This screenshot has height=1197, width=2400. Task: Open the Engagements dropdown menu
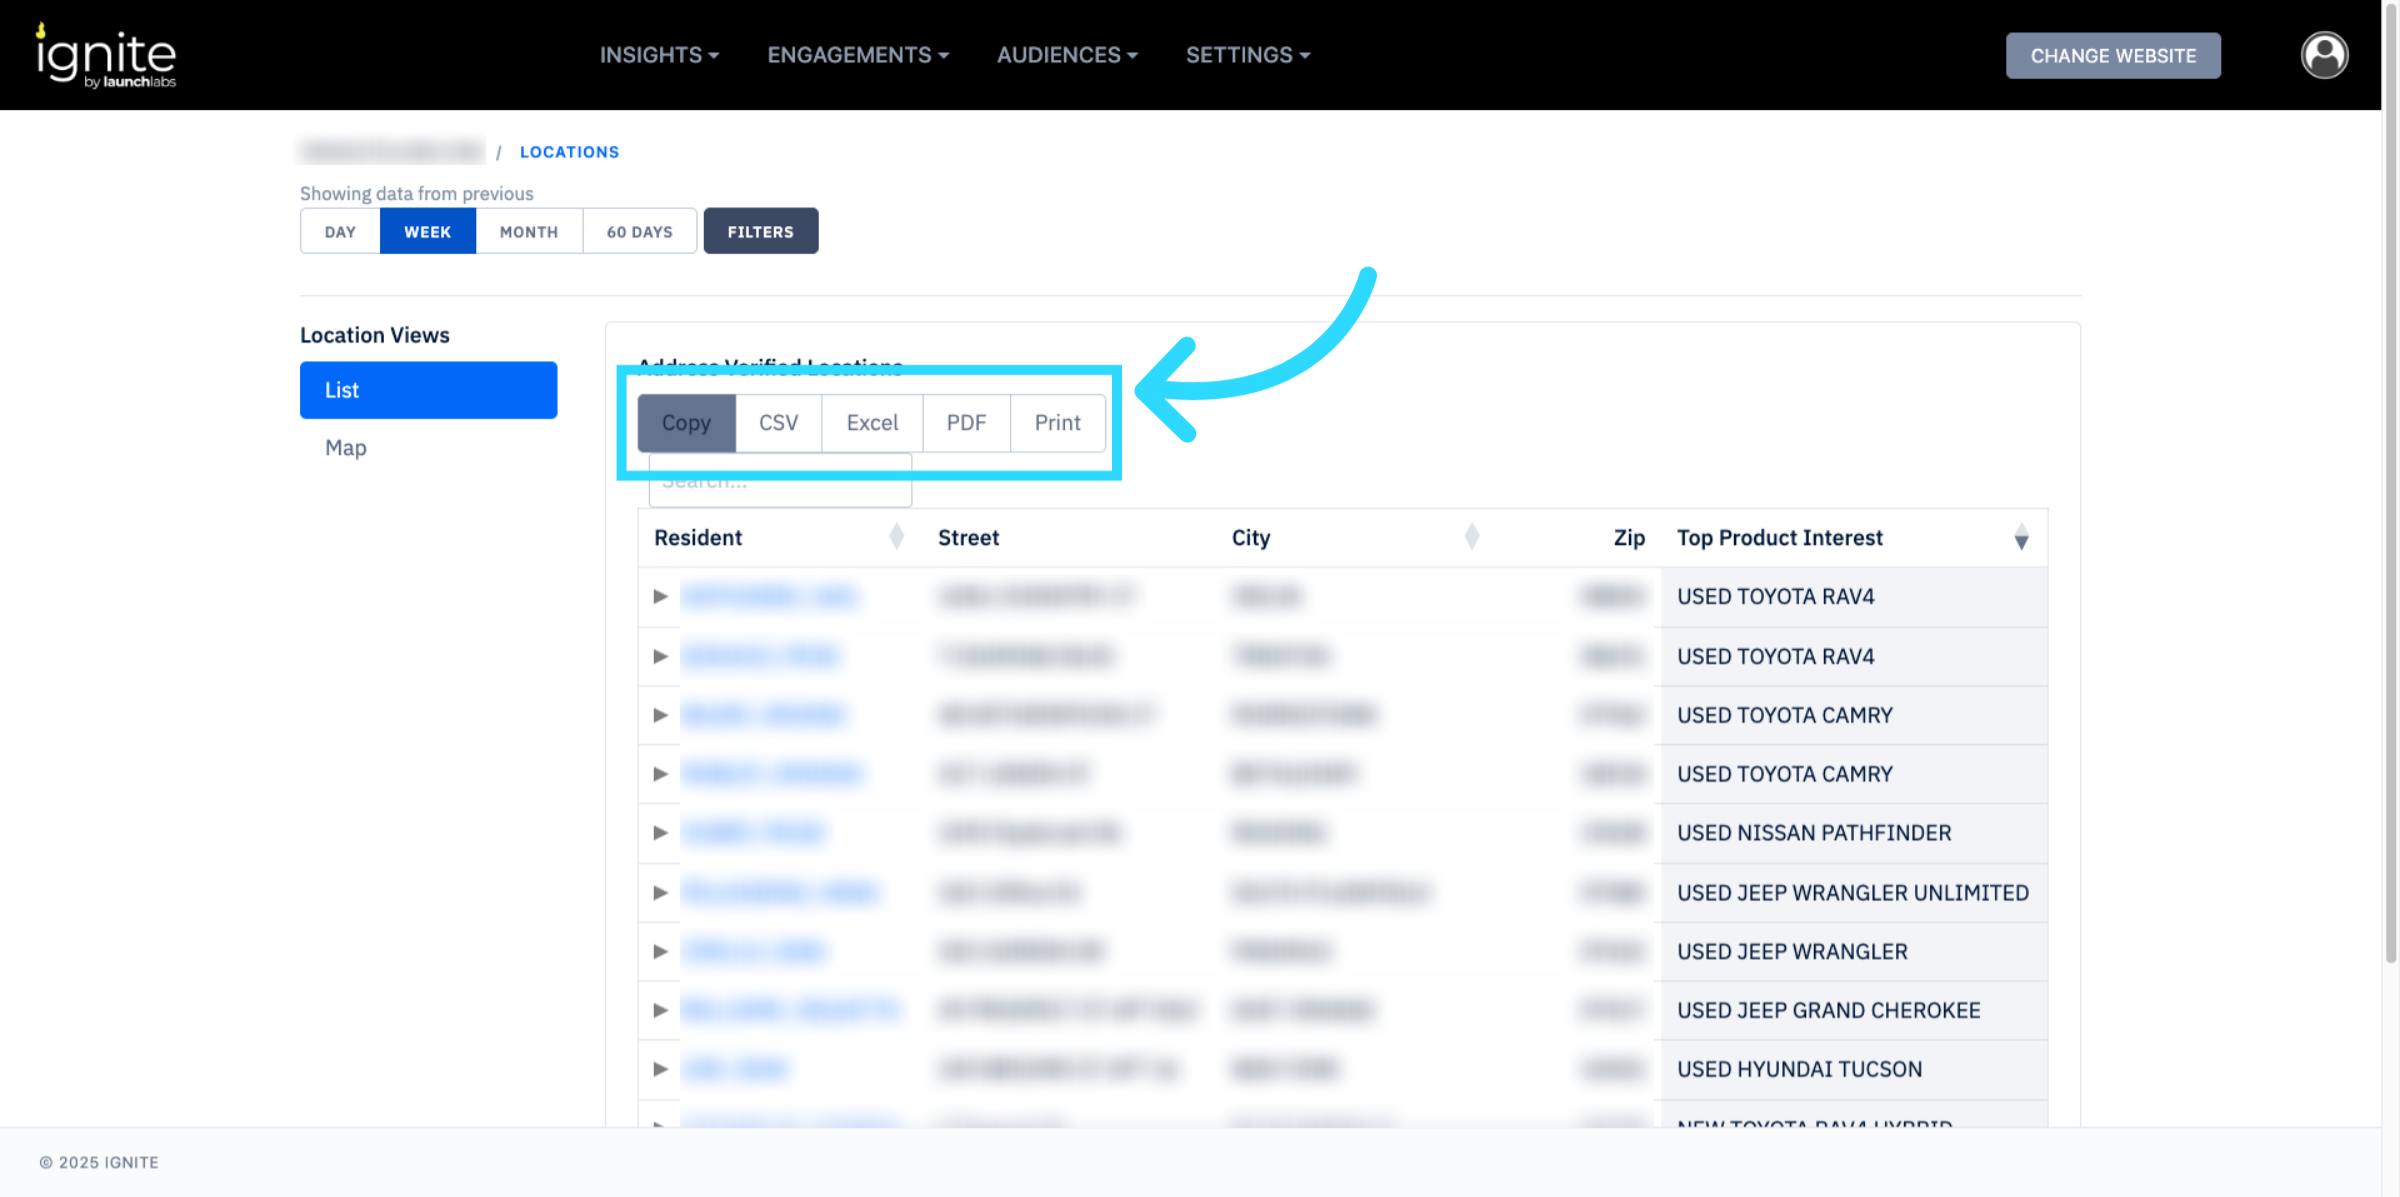tap(857, 55)
